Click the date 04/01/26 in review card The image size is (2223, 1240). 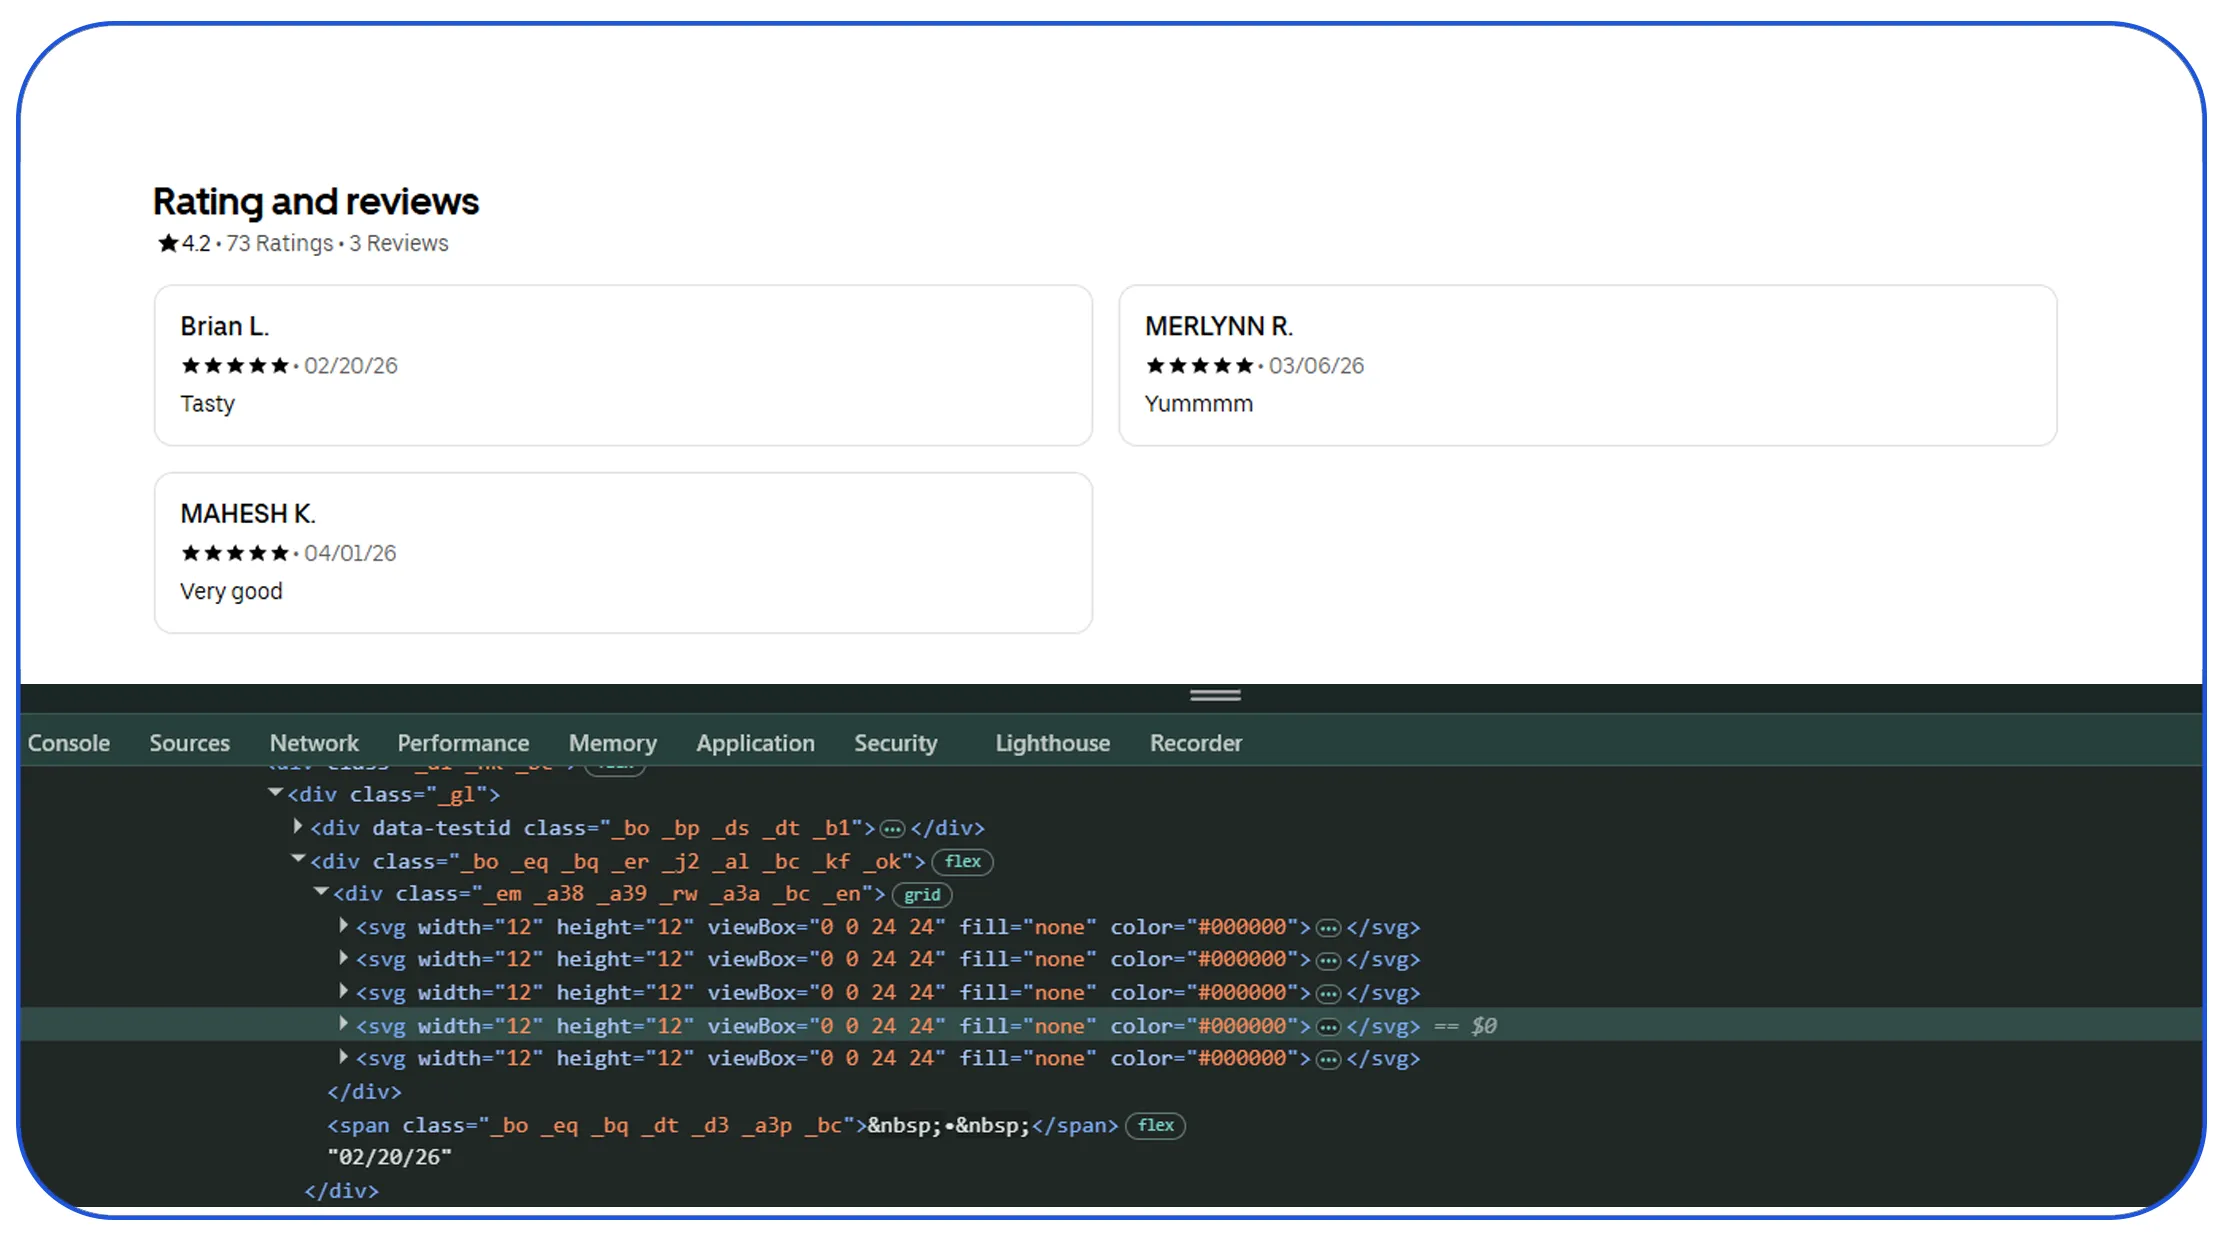pyautogui.click(x=350, y=553)
